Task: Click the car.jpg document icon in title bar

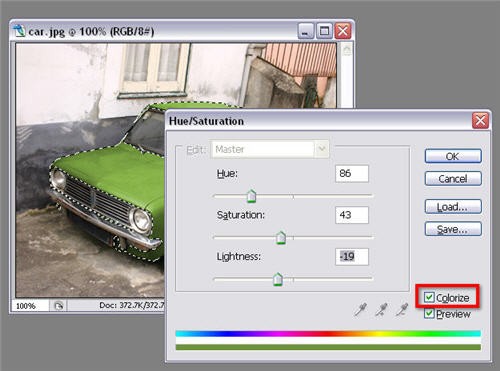Action: point(19,31)
